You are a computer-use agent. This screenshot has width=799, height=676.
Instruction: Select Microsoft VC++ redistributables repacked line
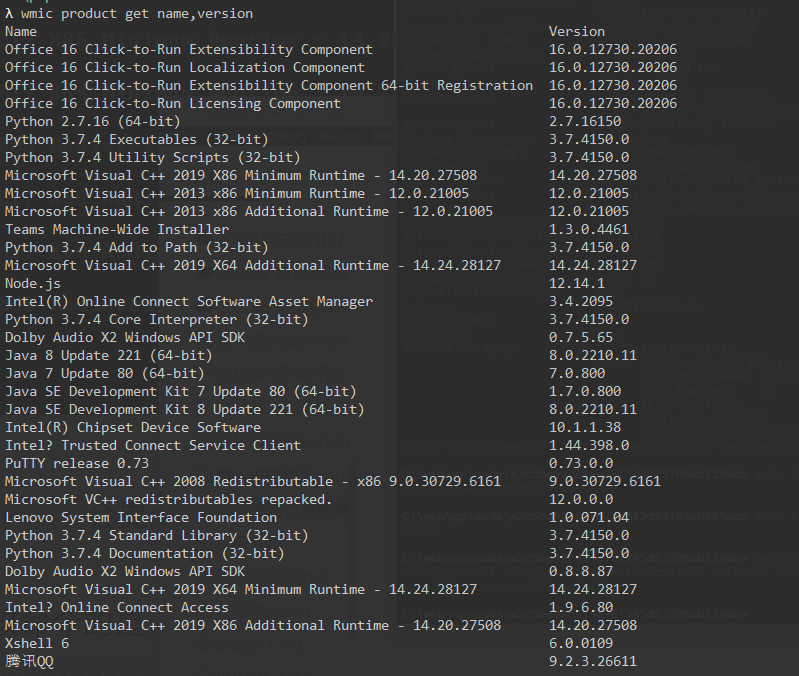pyautogui.click(x=169, y=500)
